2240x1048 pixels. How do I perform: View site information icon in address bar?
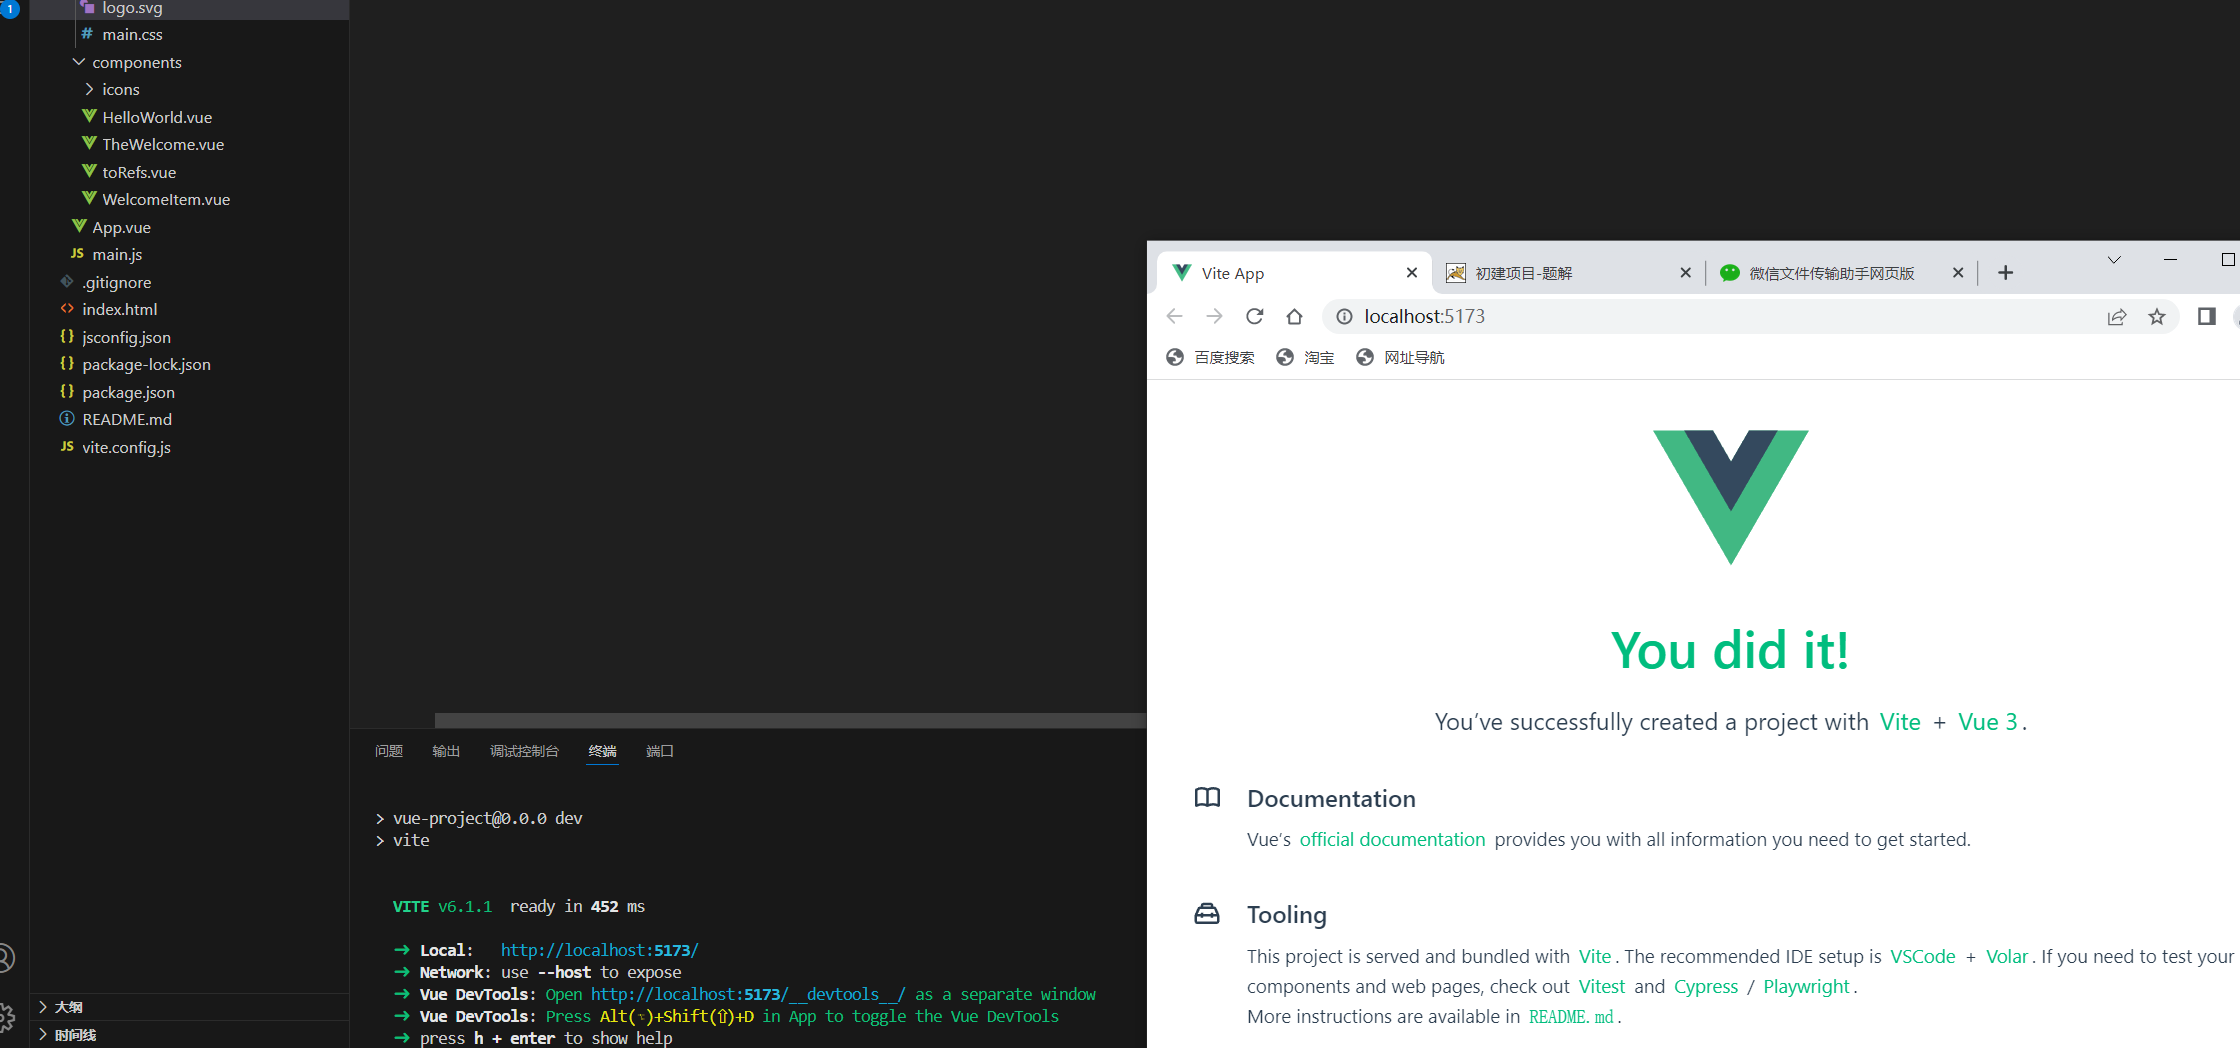[1345, 316]
